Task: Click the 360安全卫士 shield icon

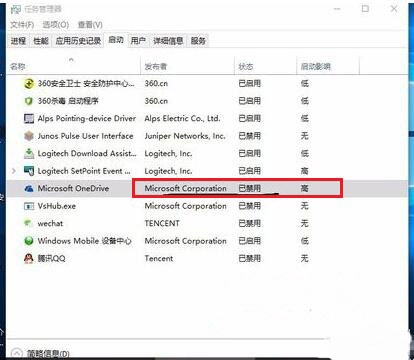Action: (29, 83)
